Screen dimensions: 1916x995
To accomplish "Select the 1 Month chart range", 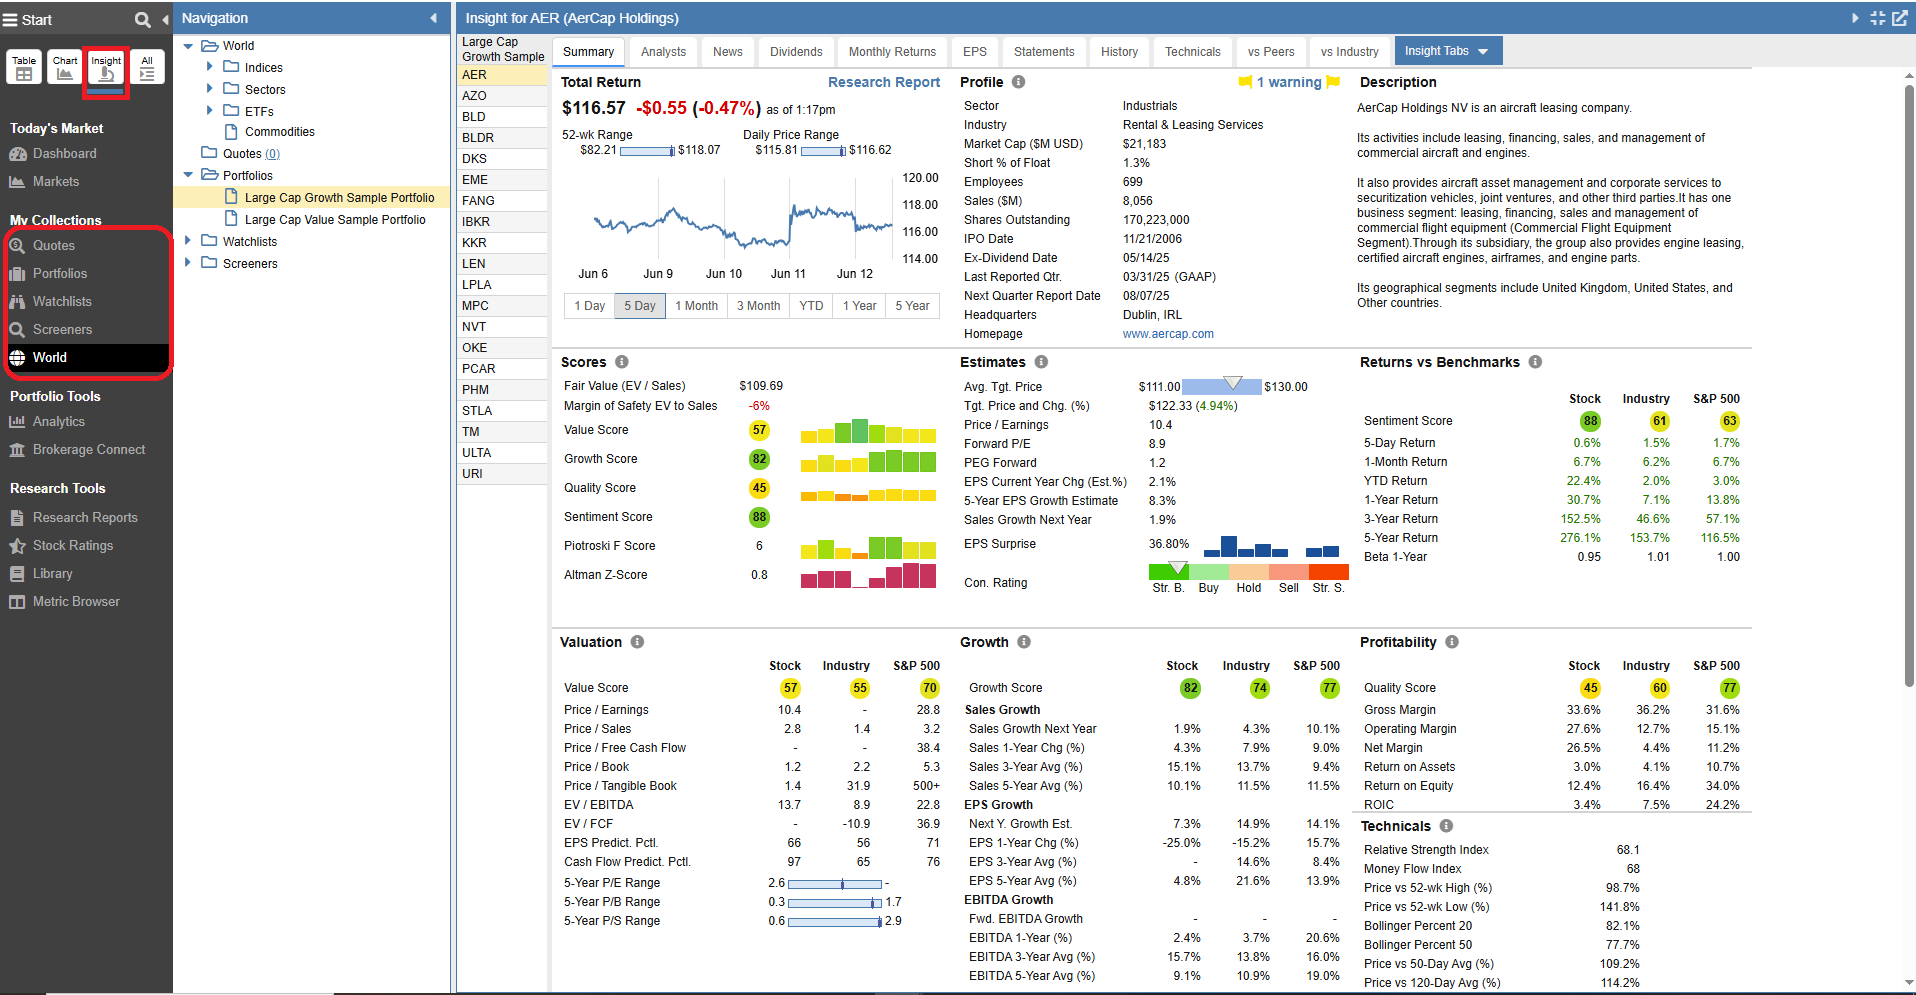I will (696, 306).
